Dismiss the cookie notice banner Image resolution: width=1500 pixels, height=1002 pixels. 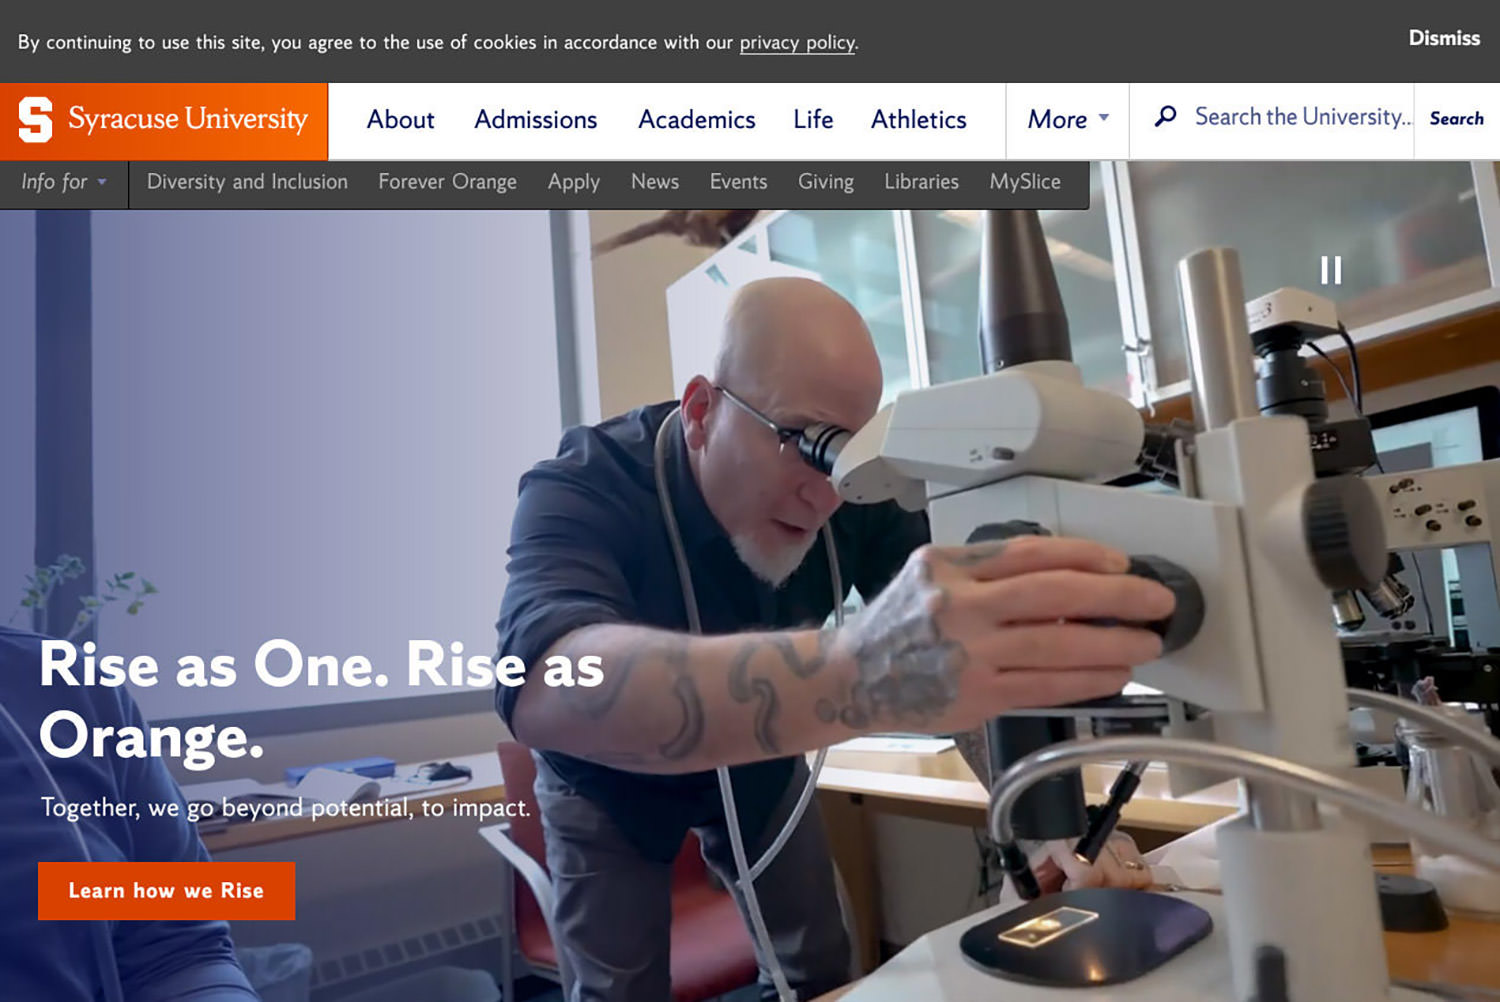[1444, 38]
